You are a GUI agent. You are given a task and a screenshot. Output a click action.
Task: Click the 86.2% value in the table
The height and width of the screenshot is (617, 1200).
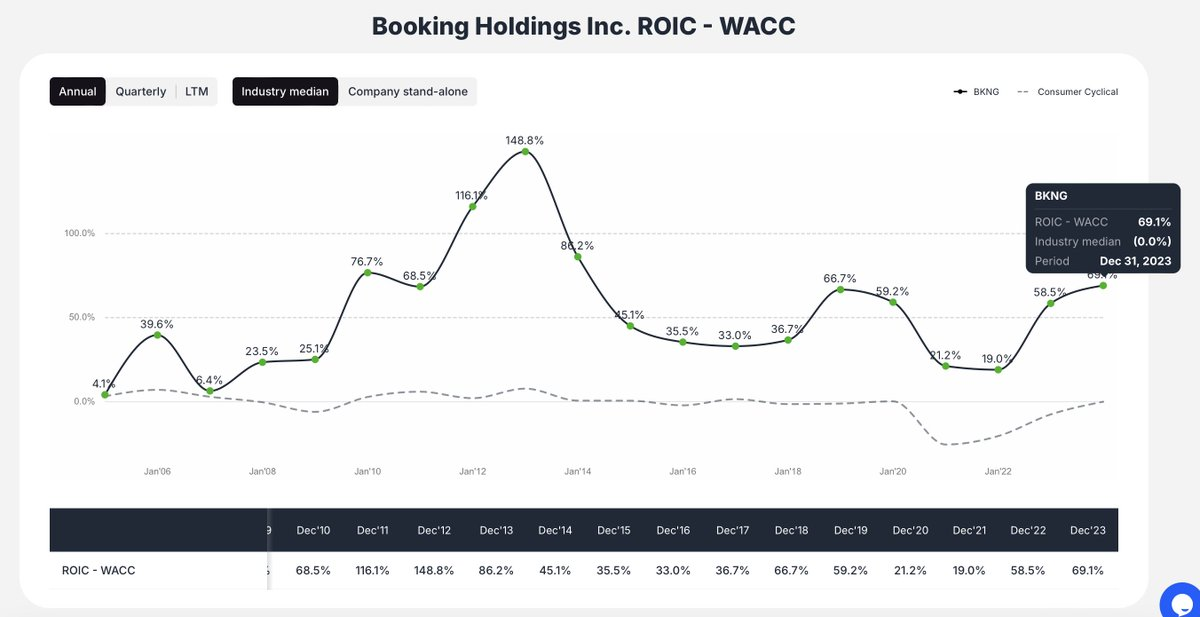point(495,570)
